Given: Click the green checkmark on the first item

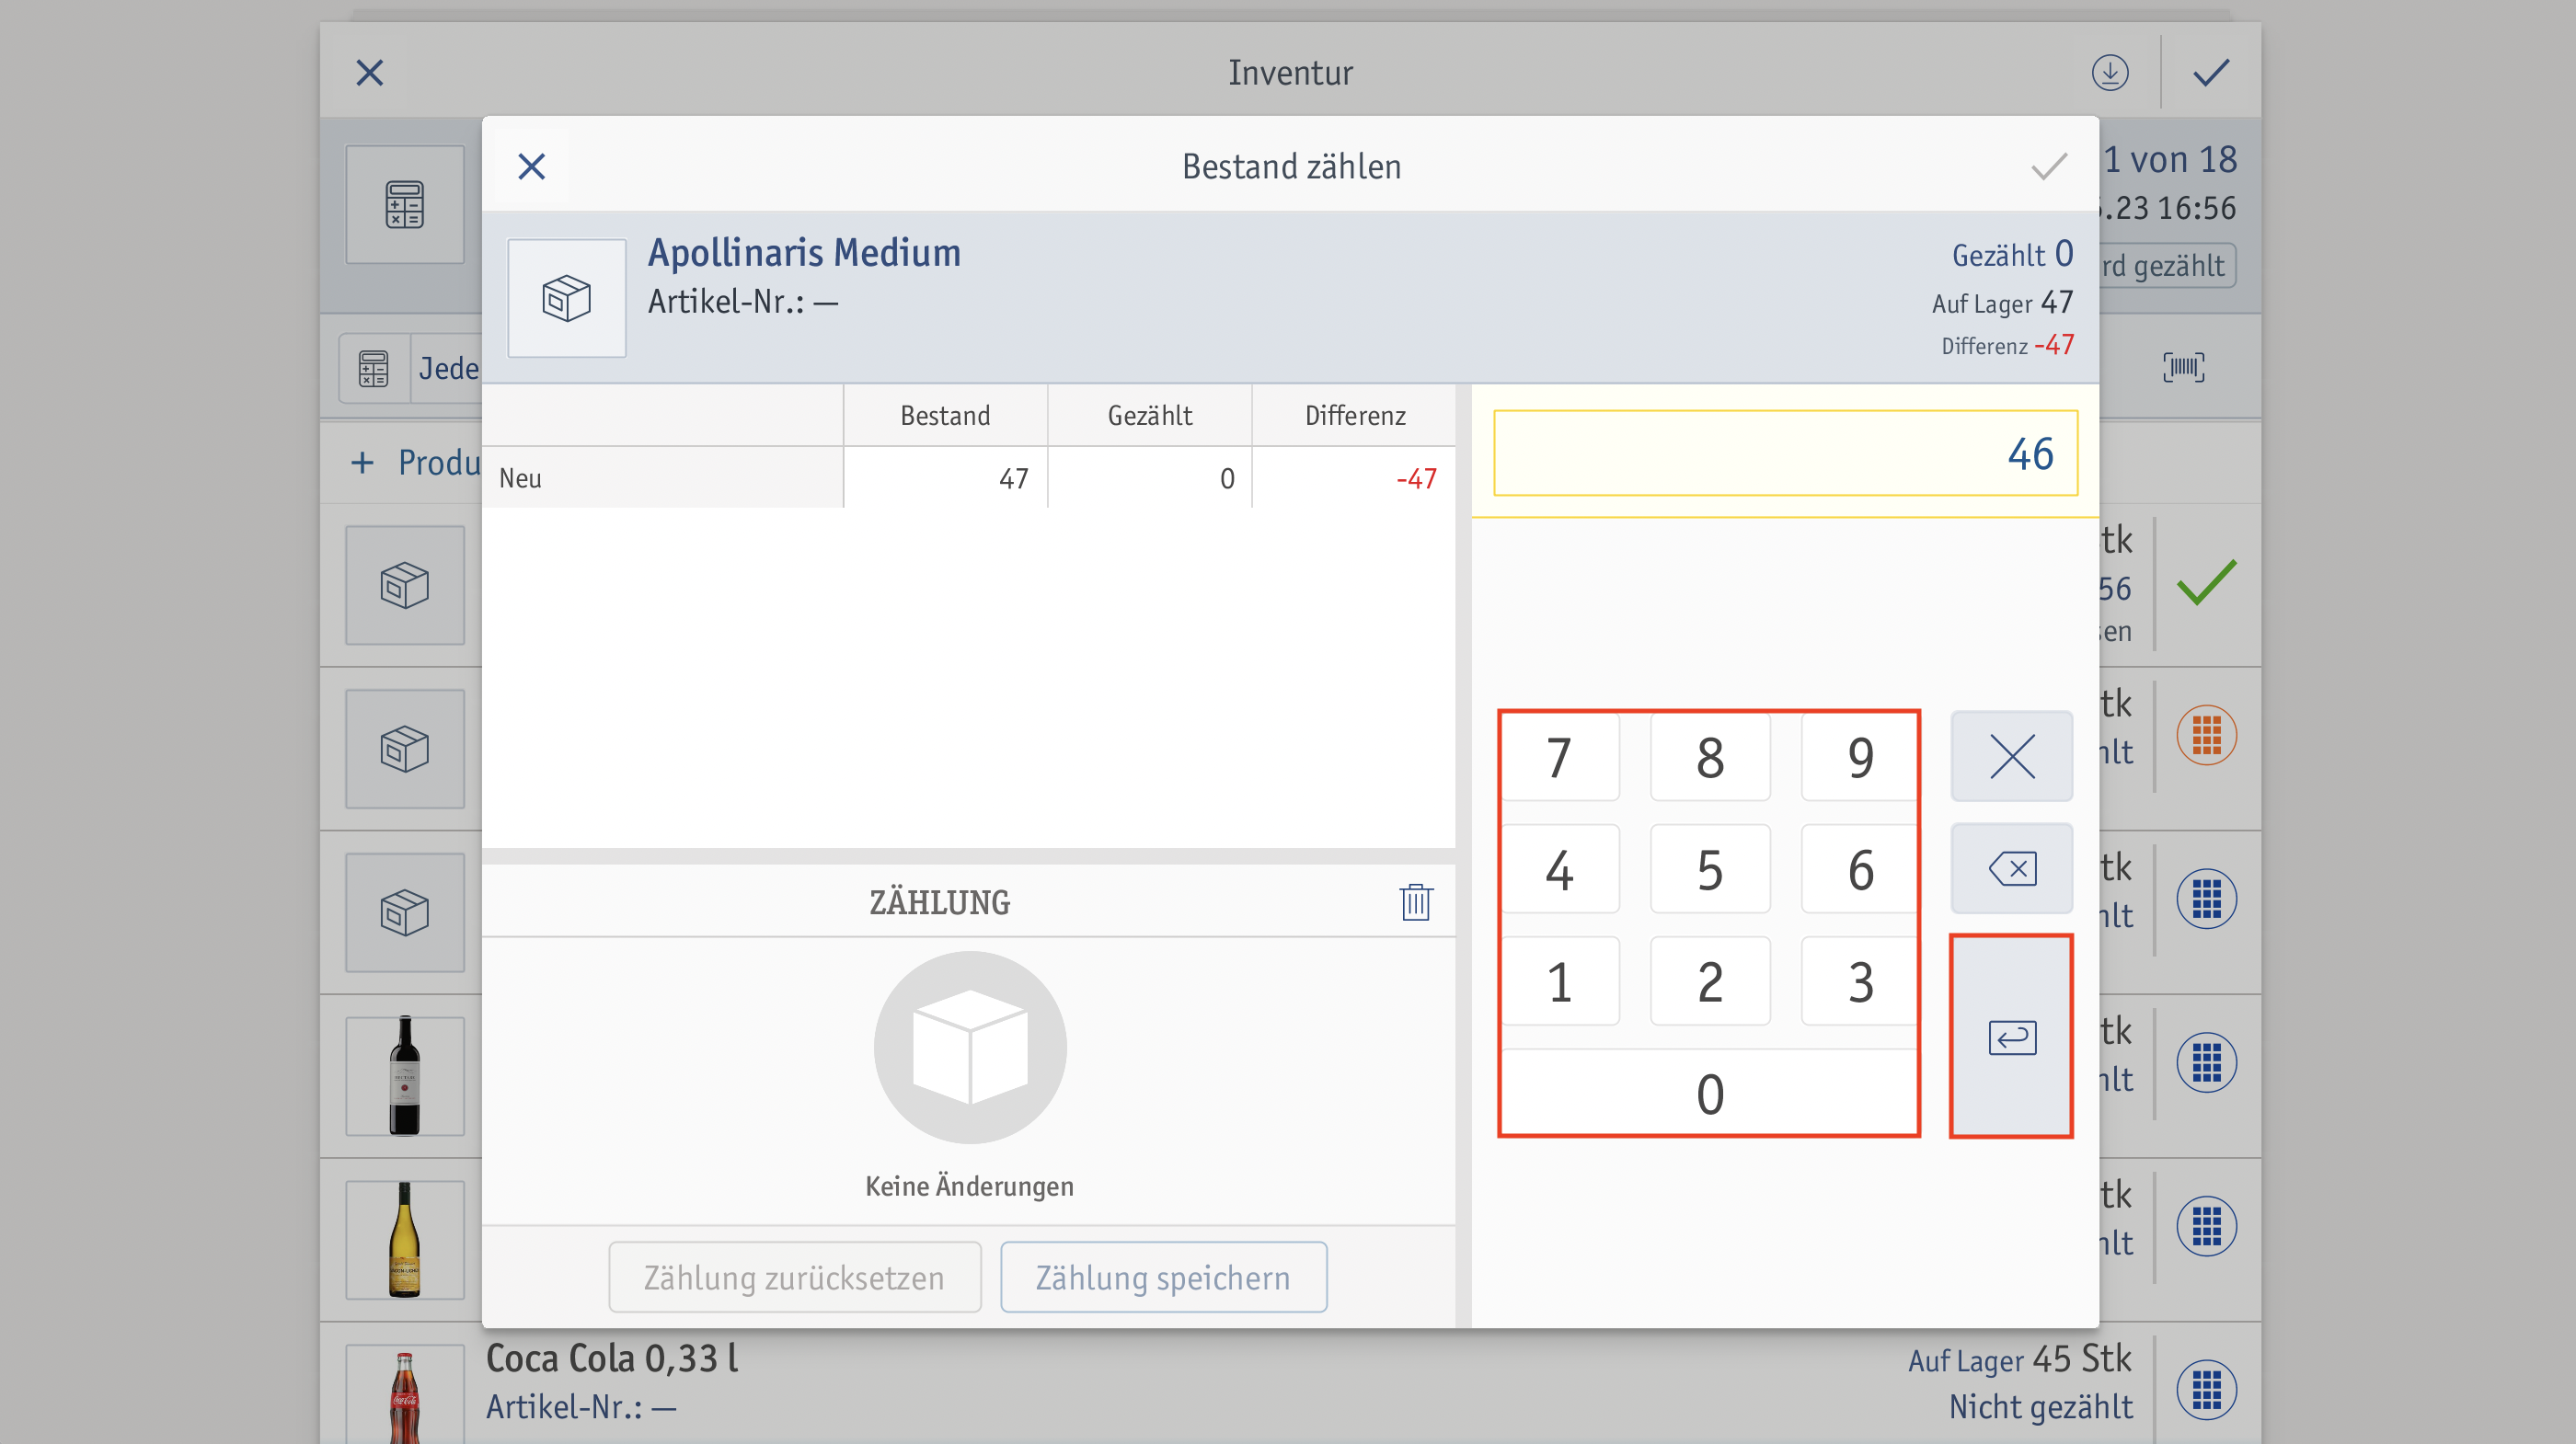Looking at the screenshot, I should tap(2206, 583).
